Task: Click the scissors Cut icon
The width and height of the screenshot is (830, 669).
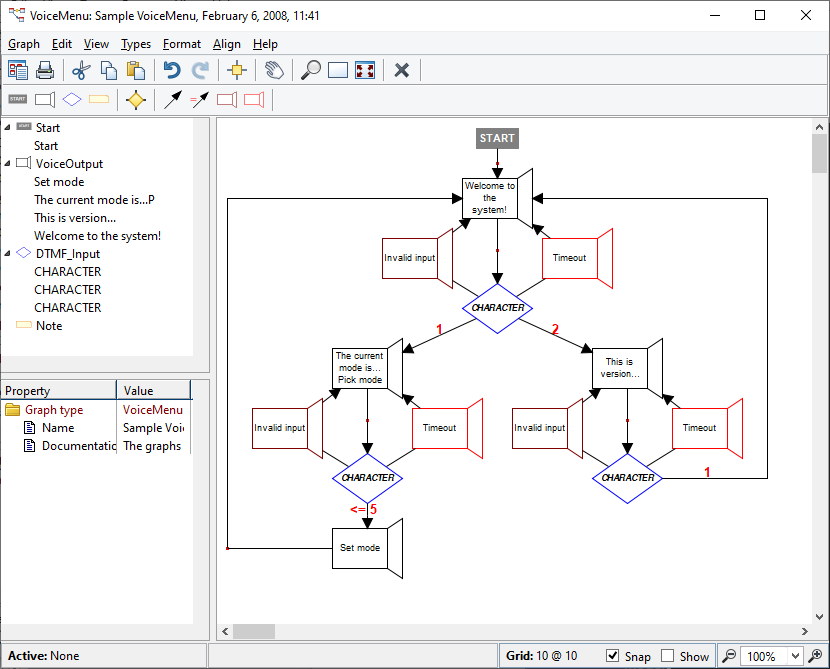Action: pos(81,70)
